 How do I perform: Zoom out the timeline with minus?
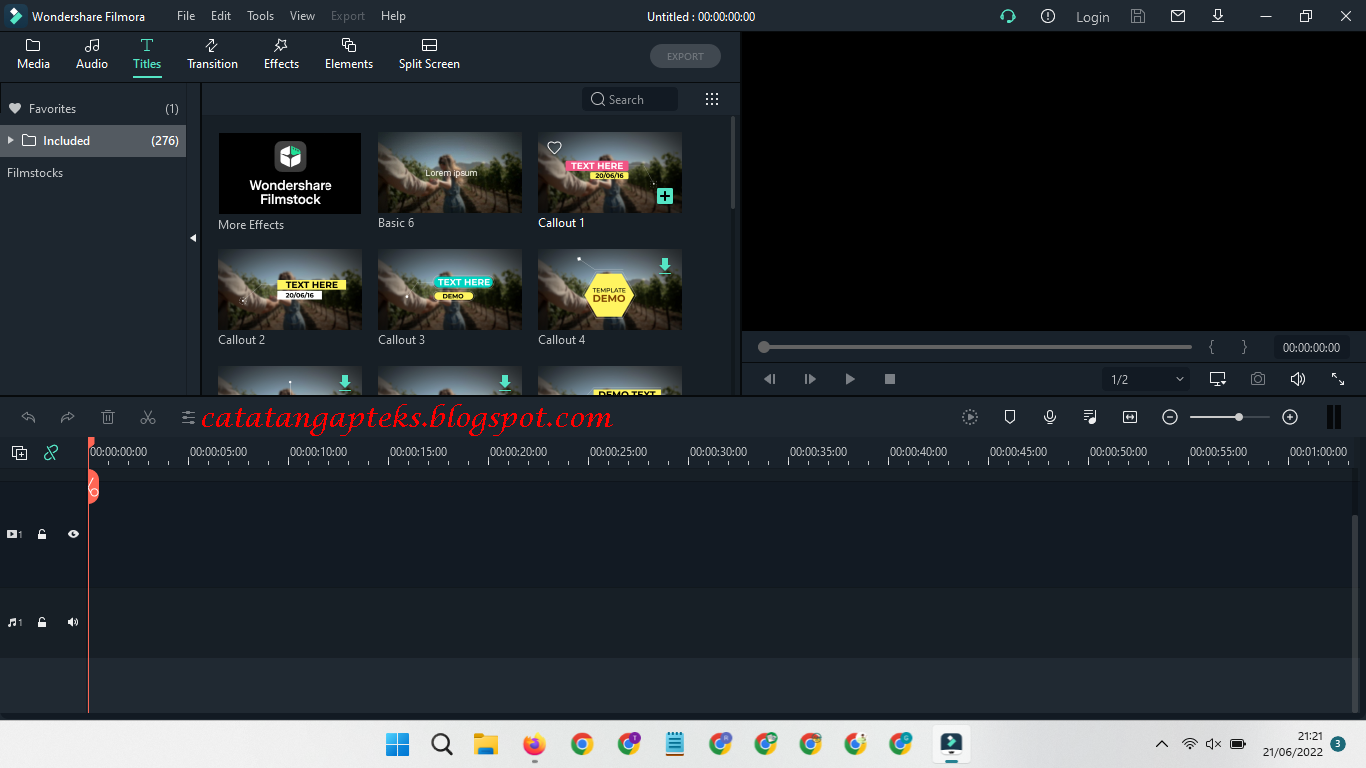1170,417
